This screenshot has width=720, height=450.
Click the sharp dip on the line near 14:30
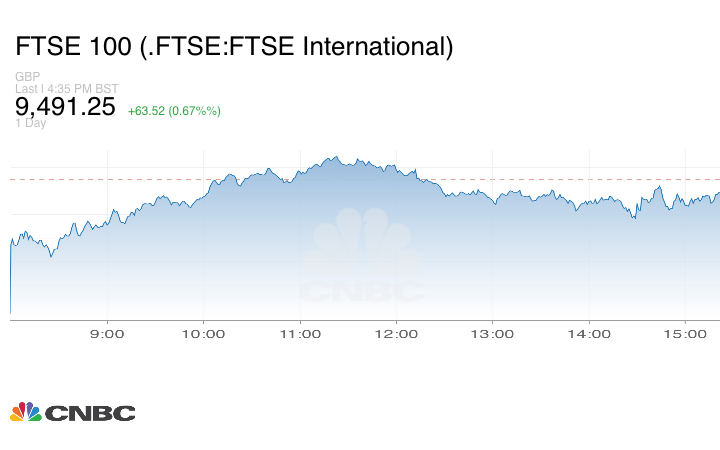click(x=636, y=215)
